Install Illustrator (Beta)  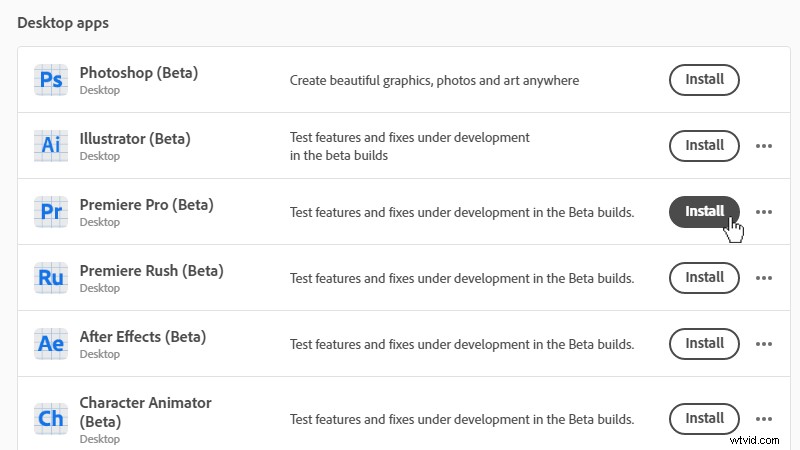[704, 145]
